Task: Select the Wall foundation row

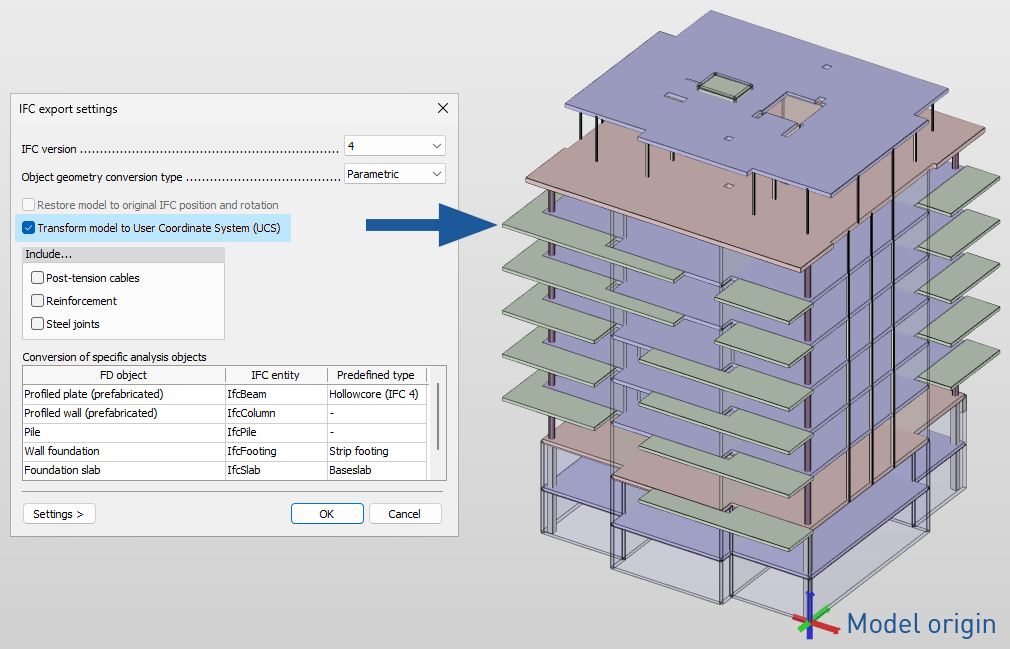Action: [x=120, y=451]
